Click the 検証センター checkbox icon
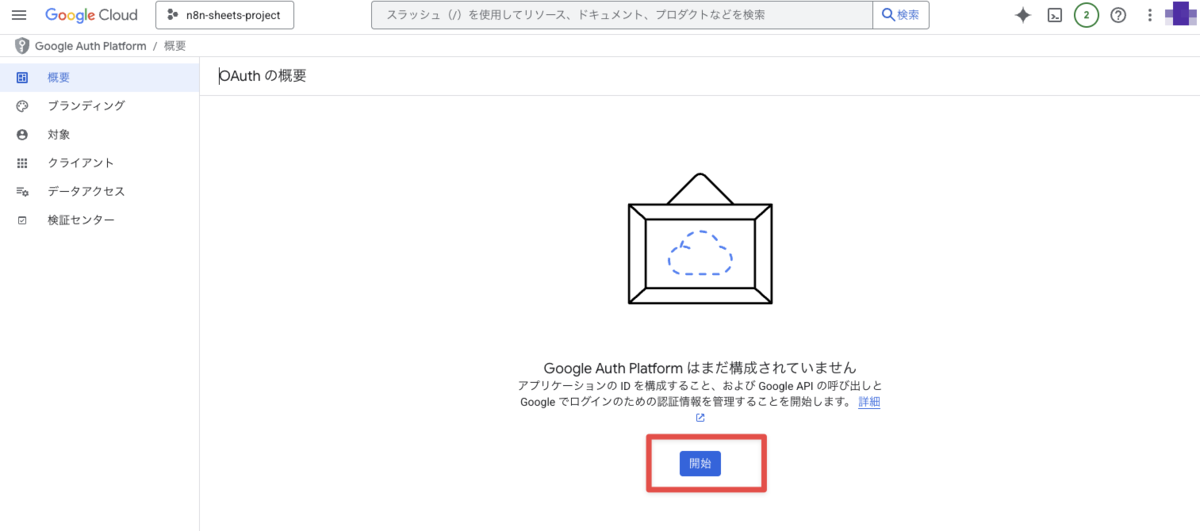This screenshot has width=1200, height=531. tap(22, 220)
